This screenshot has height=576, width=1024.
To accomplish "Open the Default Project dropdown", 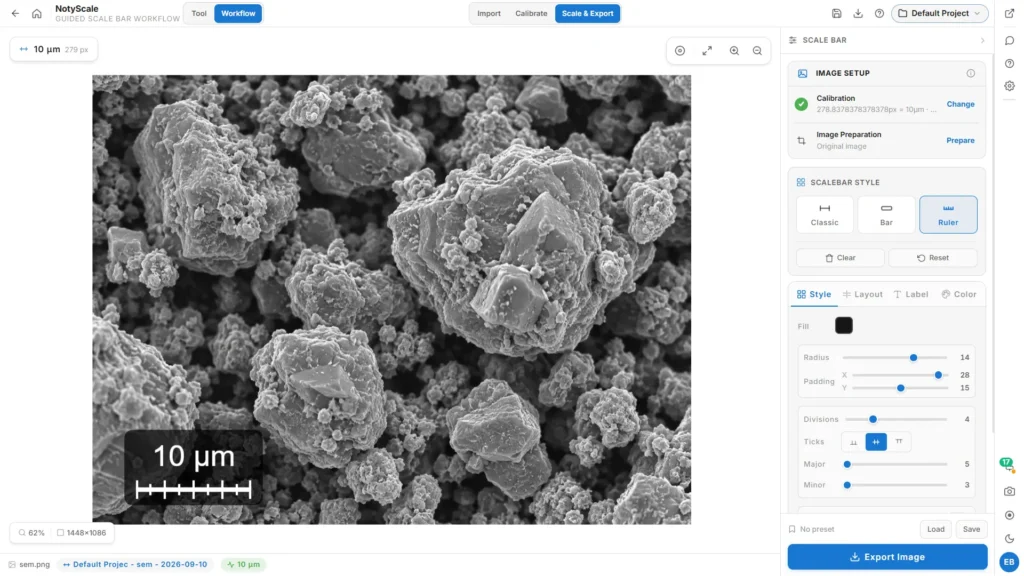I will (x=939, y=13).
